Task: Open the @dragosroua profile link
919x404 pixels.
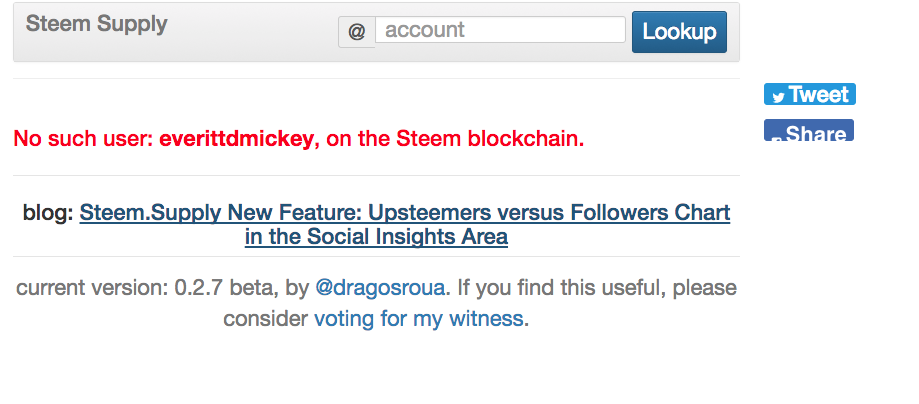Action: coord(380,288)
